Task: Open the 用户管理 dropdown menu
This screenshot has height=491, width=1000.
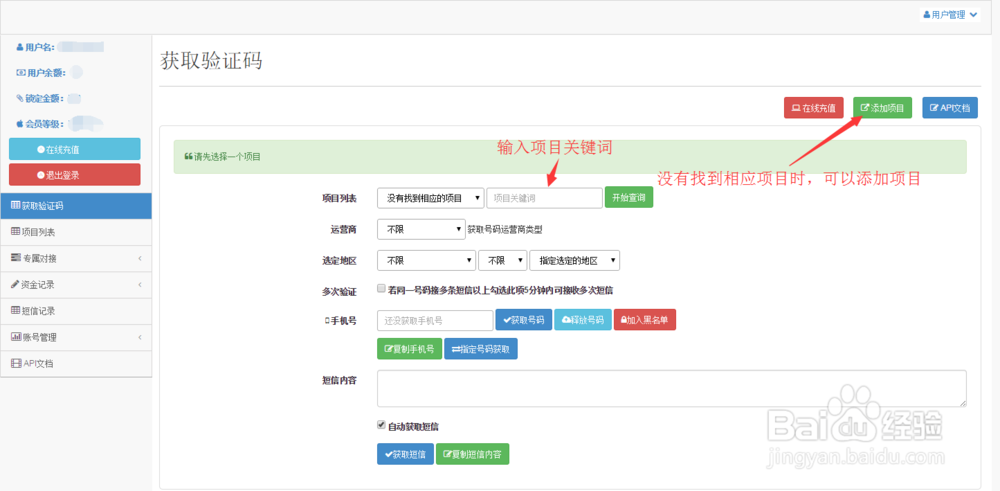Action: point(950,15)
